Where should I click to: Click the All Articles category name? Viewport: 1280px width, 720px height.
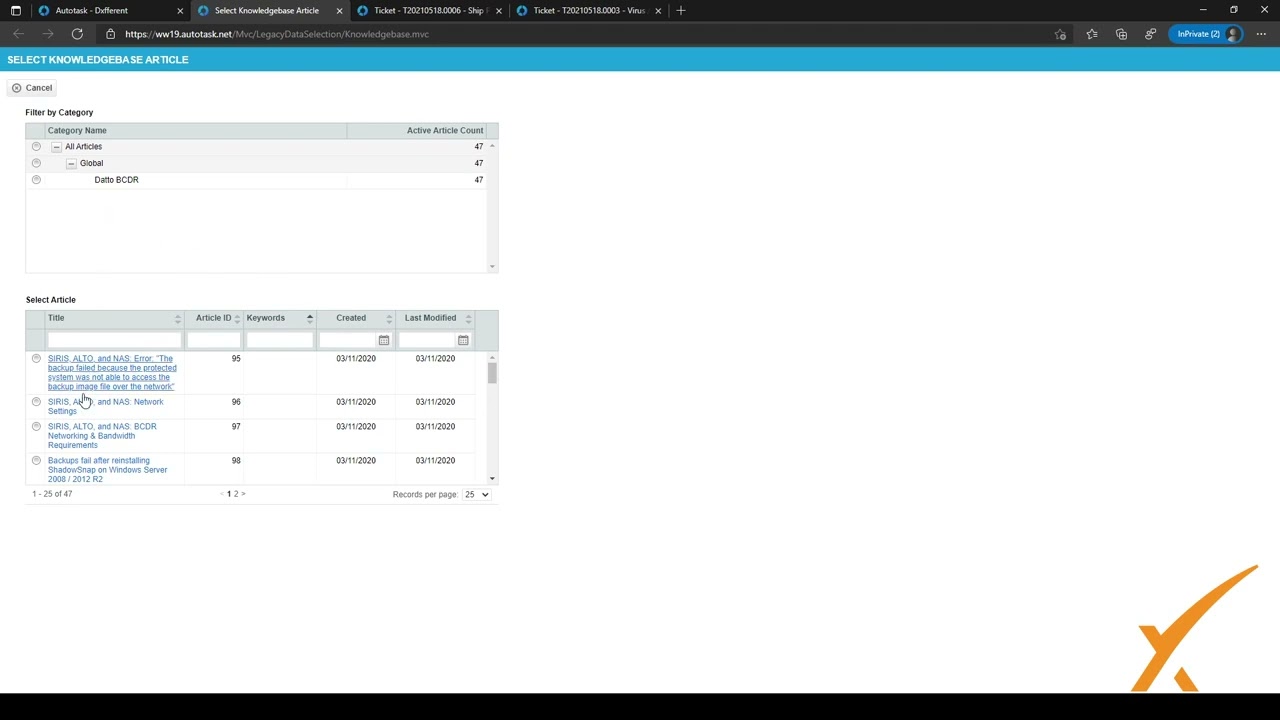[x=83, y=147]
